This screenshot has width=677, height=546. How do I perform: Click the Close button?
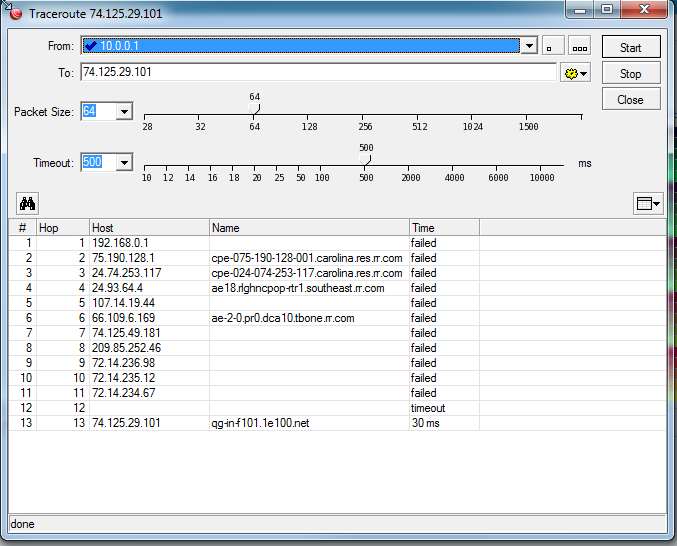pyautogui.click(x=631, y=100)
